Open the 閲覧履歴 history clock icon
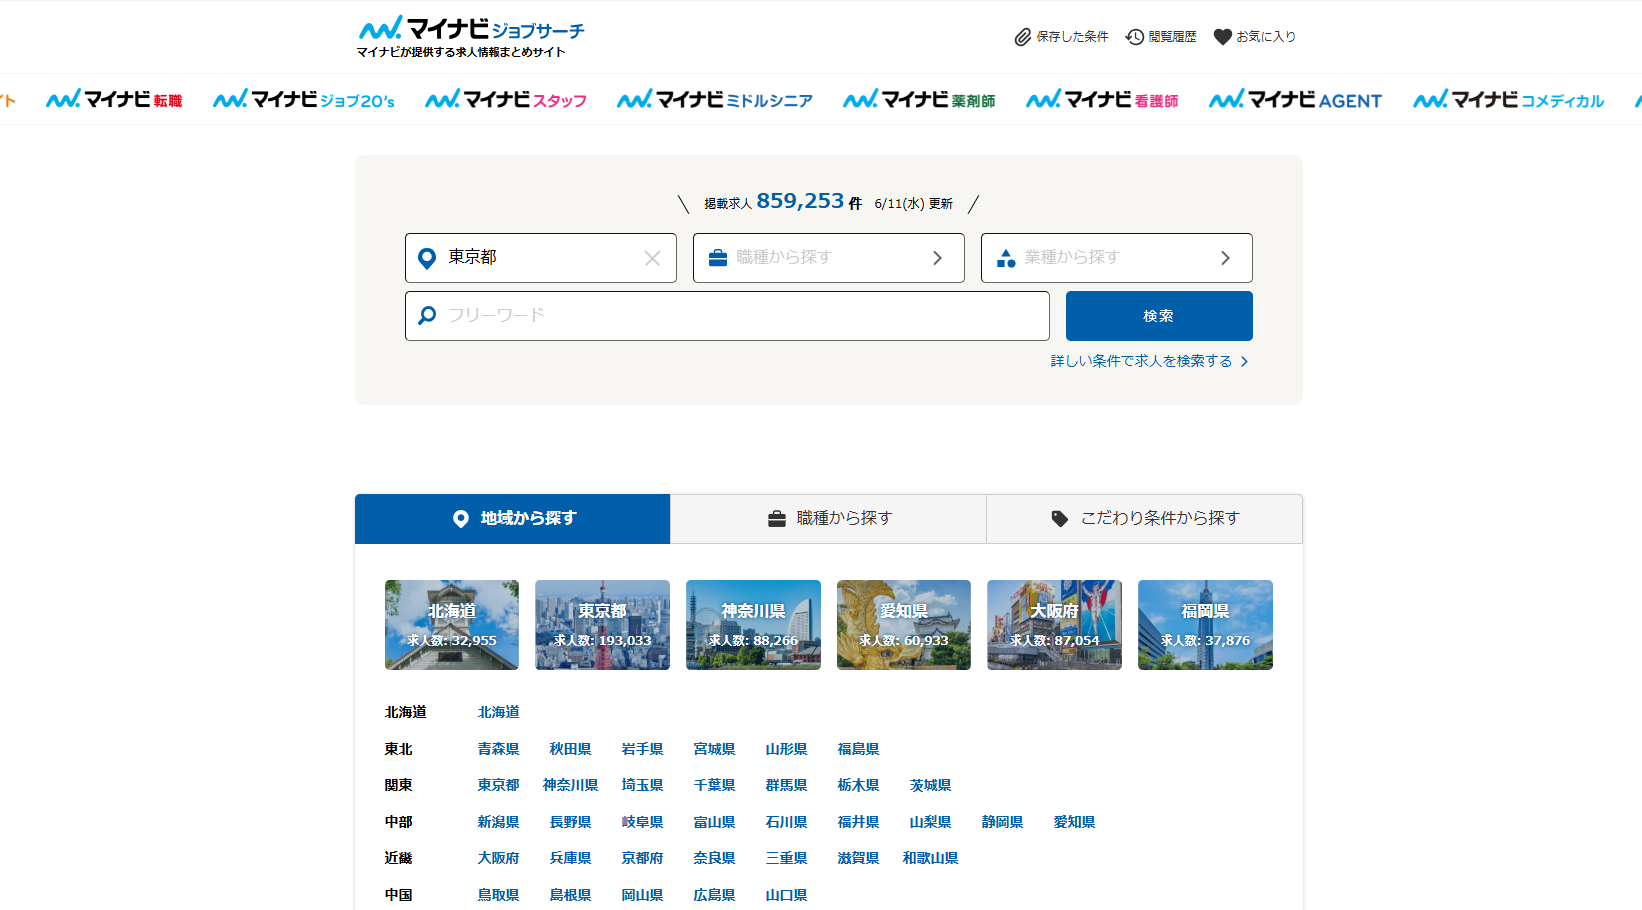 coord(1133,36)
